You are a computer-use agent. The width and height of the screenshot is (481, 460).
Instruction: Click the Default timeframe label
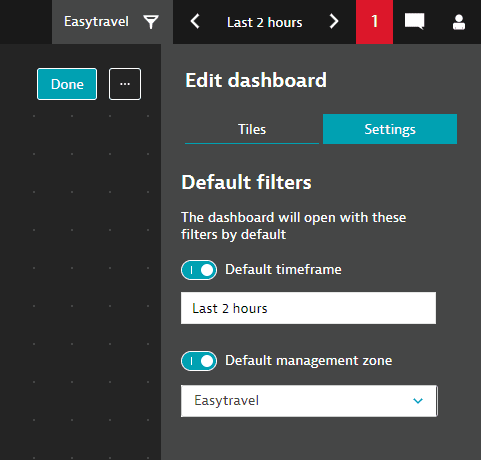pyautogui.click(x=283, y=269)
